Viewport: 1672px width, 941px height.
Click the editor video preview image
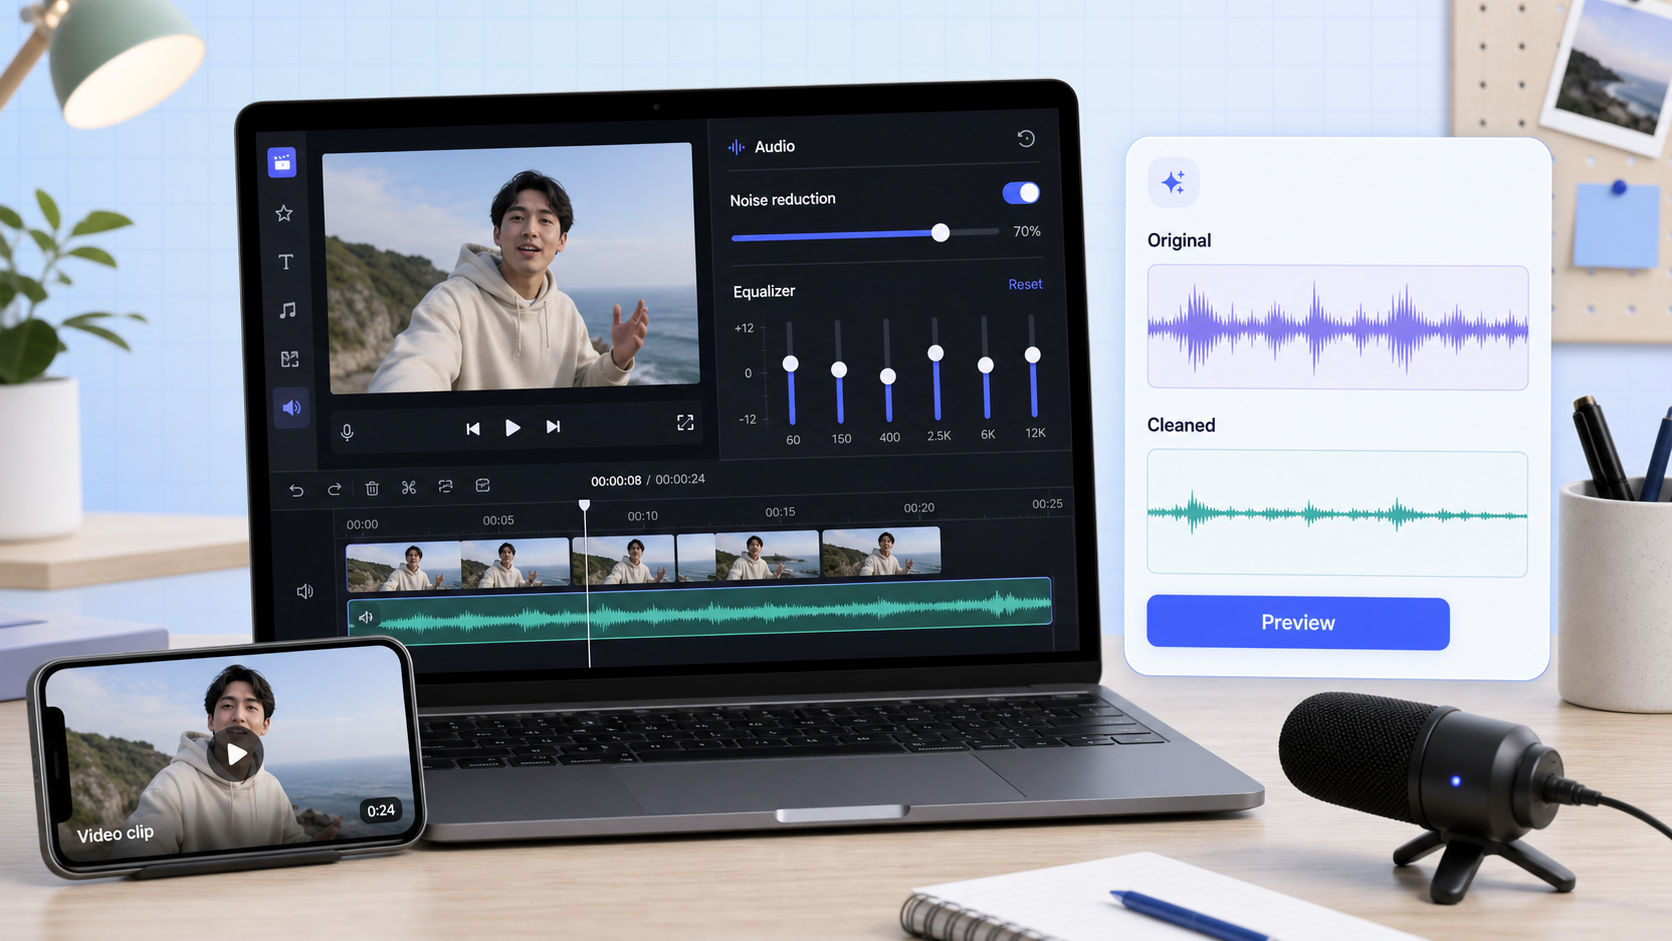(511, 267)
